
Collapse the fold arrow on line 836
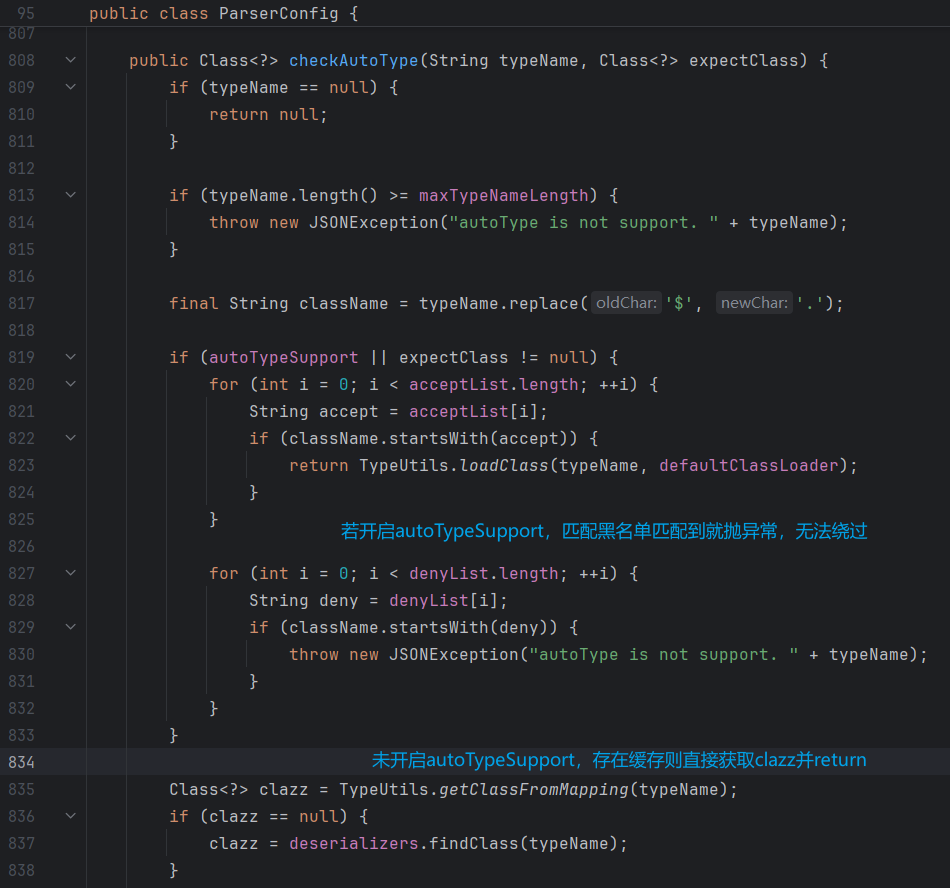tap(71, 816)
